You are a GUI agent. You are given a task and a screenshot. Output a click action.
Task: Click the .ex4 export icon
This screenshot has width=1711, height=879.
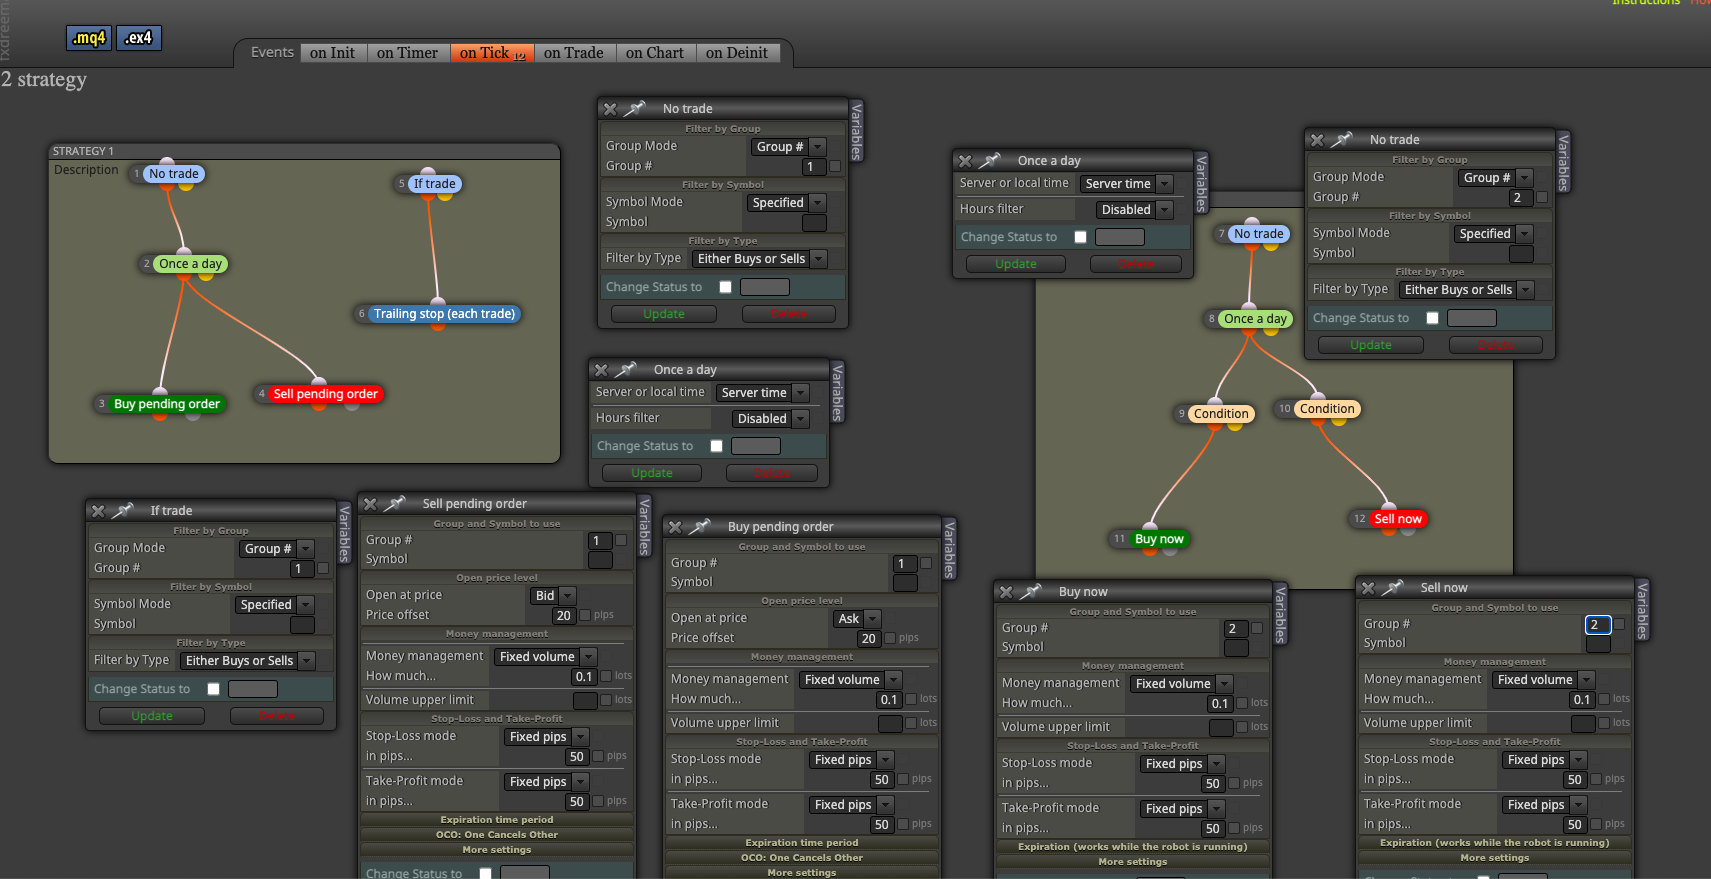pyautogui.click(x=139, y=38)
